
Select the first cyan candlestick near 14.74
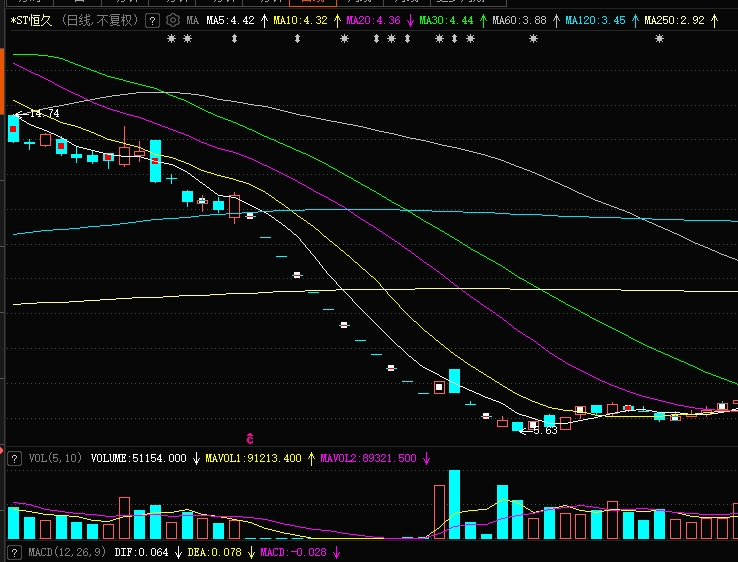point(14,128)
